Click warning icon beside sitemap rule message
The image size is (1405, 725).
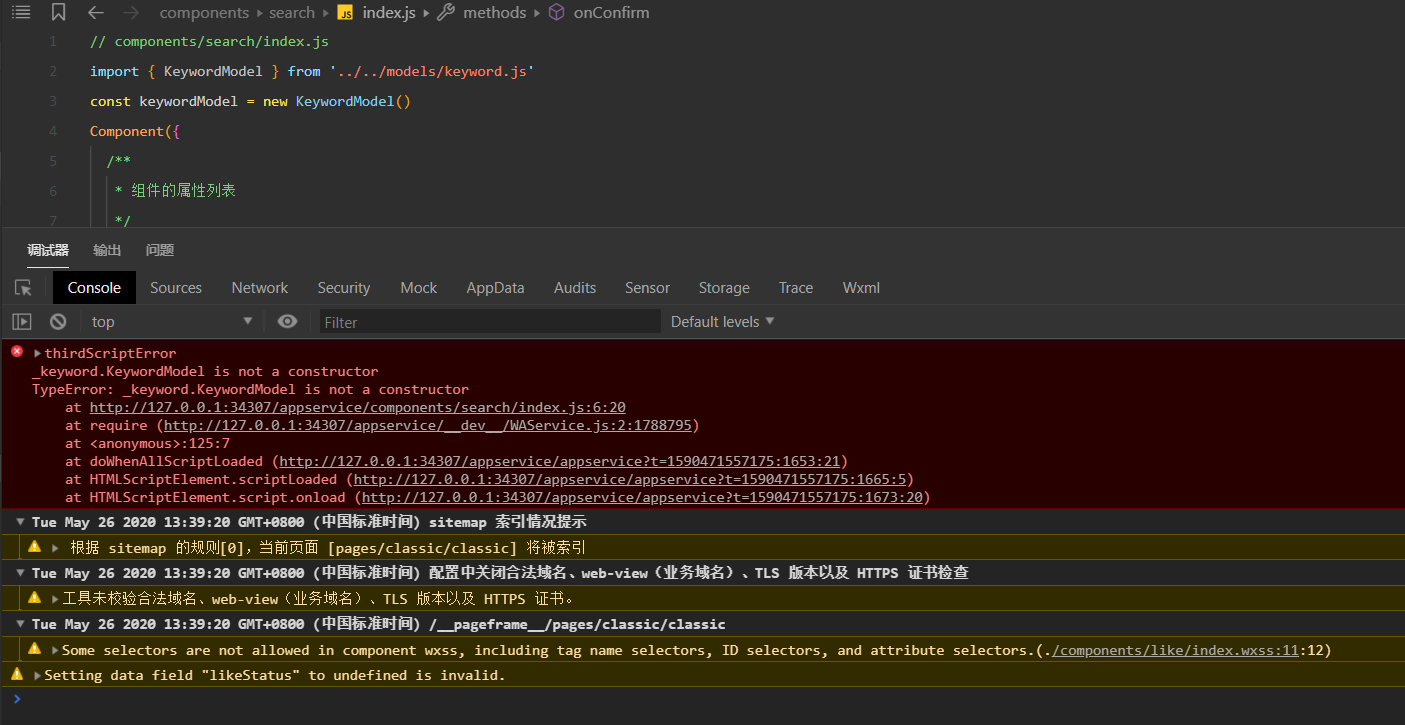[x=34, y=547]
